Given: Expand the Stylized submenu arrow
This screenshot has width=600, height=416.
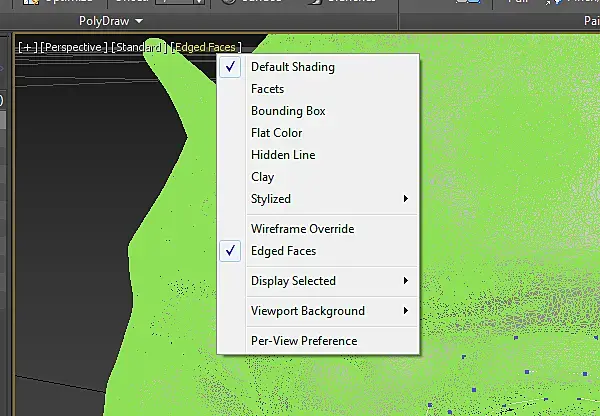Looking at the screenshot, I should (405, 199).
